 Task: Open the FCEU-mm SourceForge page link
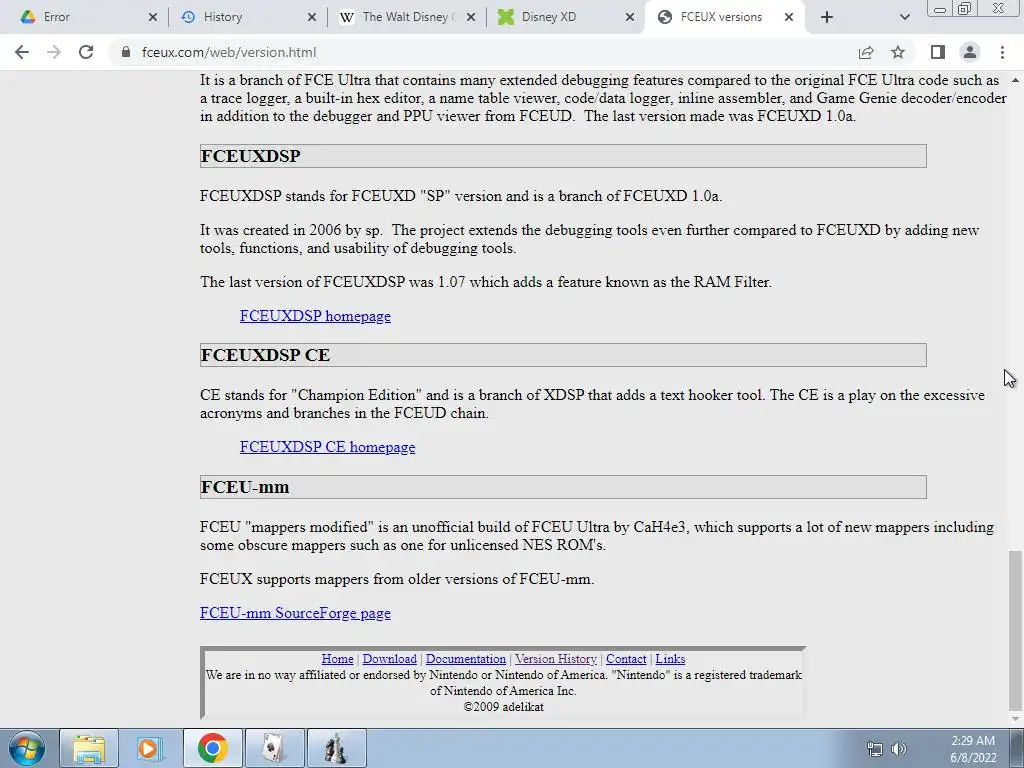[x=295, y=613]
